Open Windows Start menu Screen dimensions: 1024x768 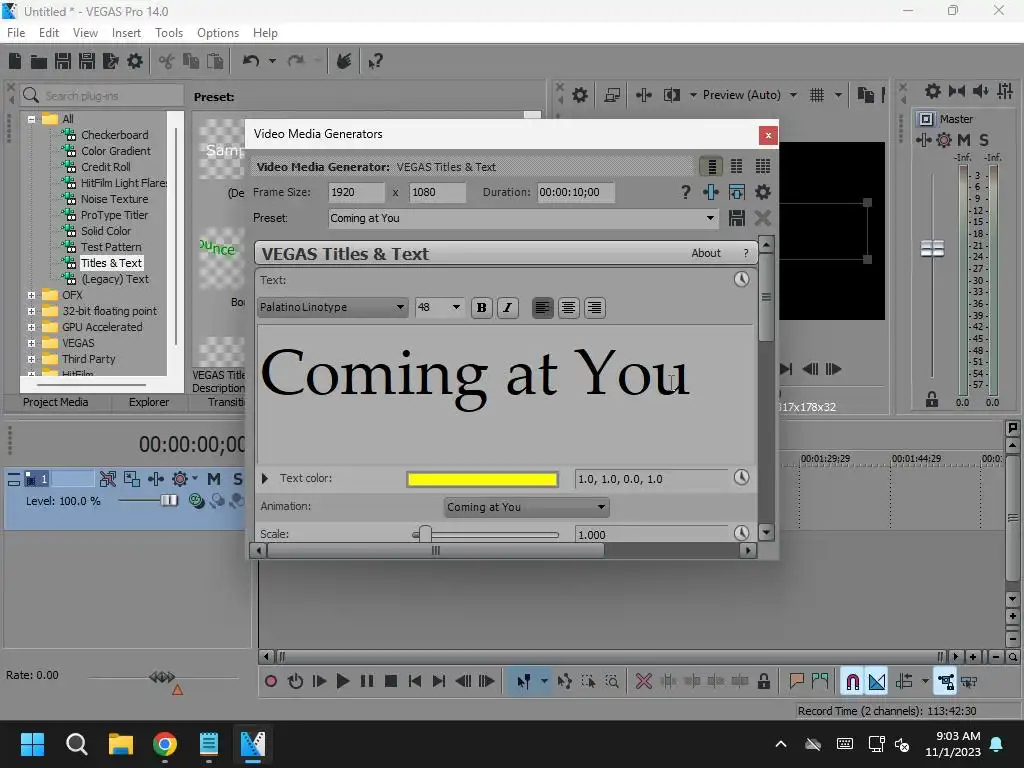(x=32, y=744)
